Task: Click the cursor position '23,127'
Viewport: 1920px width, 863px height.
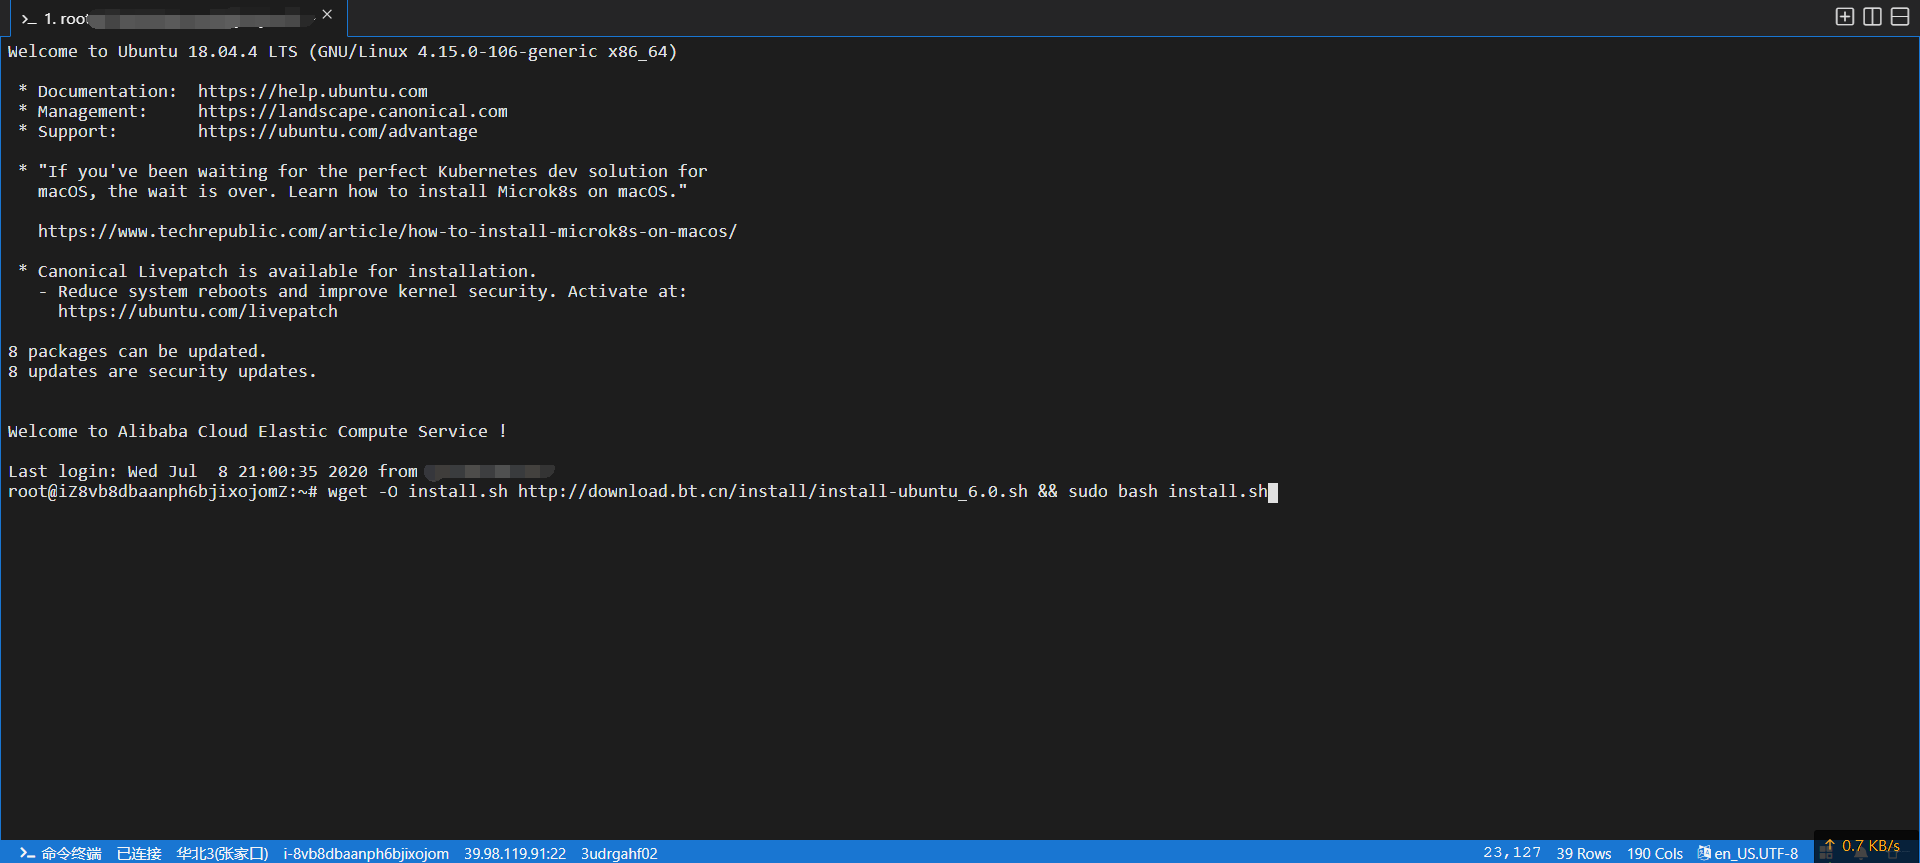Action: 1512,853
